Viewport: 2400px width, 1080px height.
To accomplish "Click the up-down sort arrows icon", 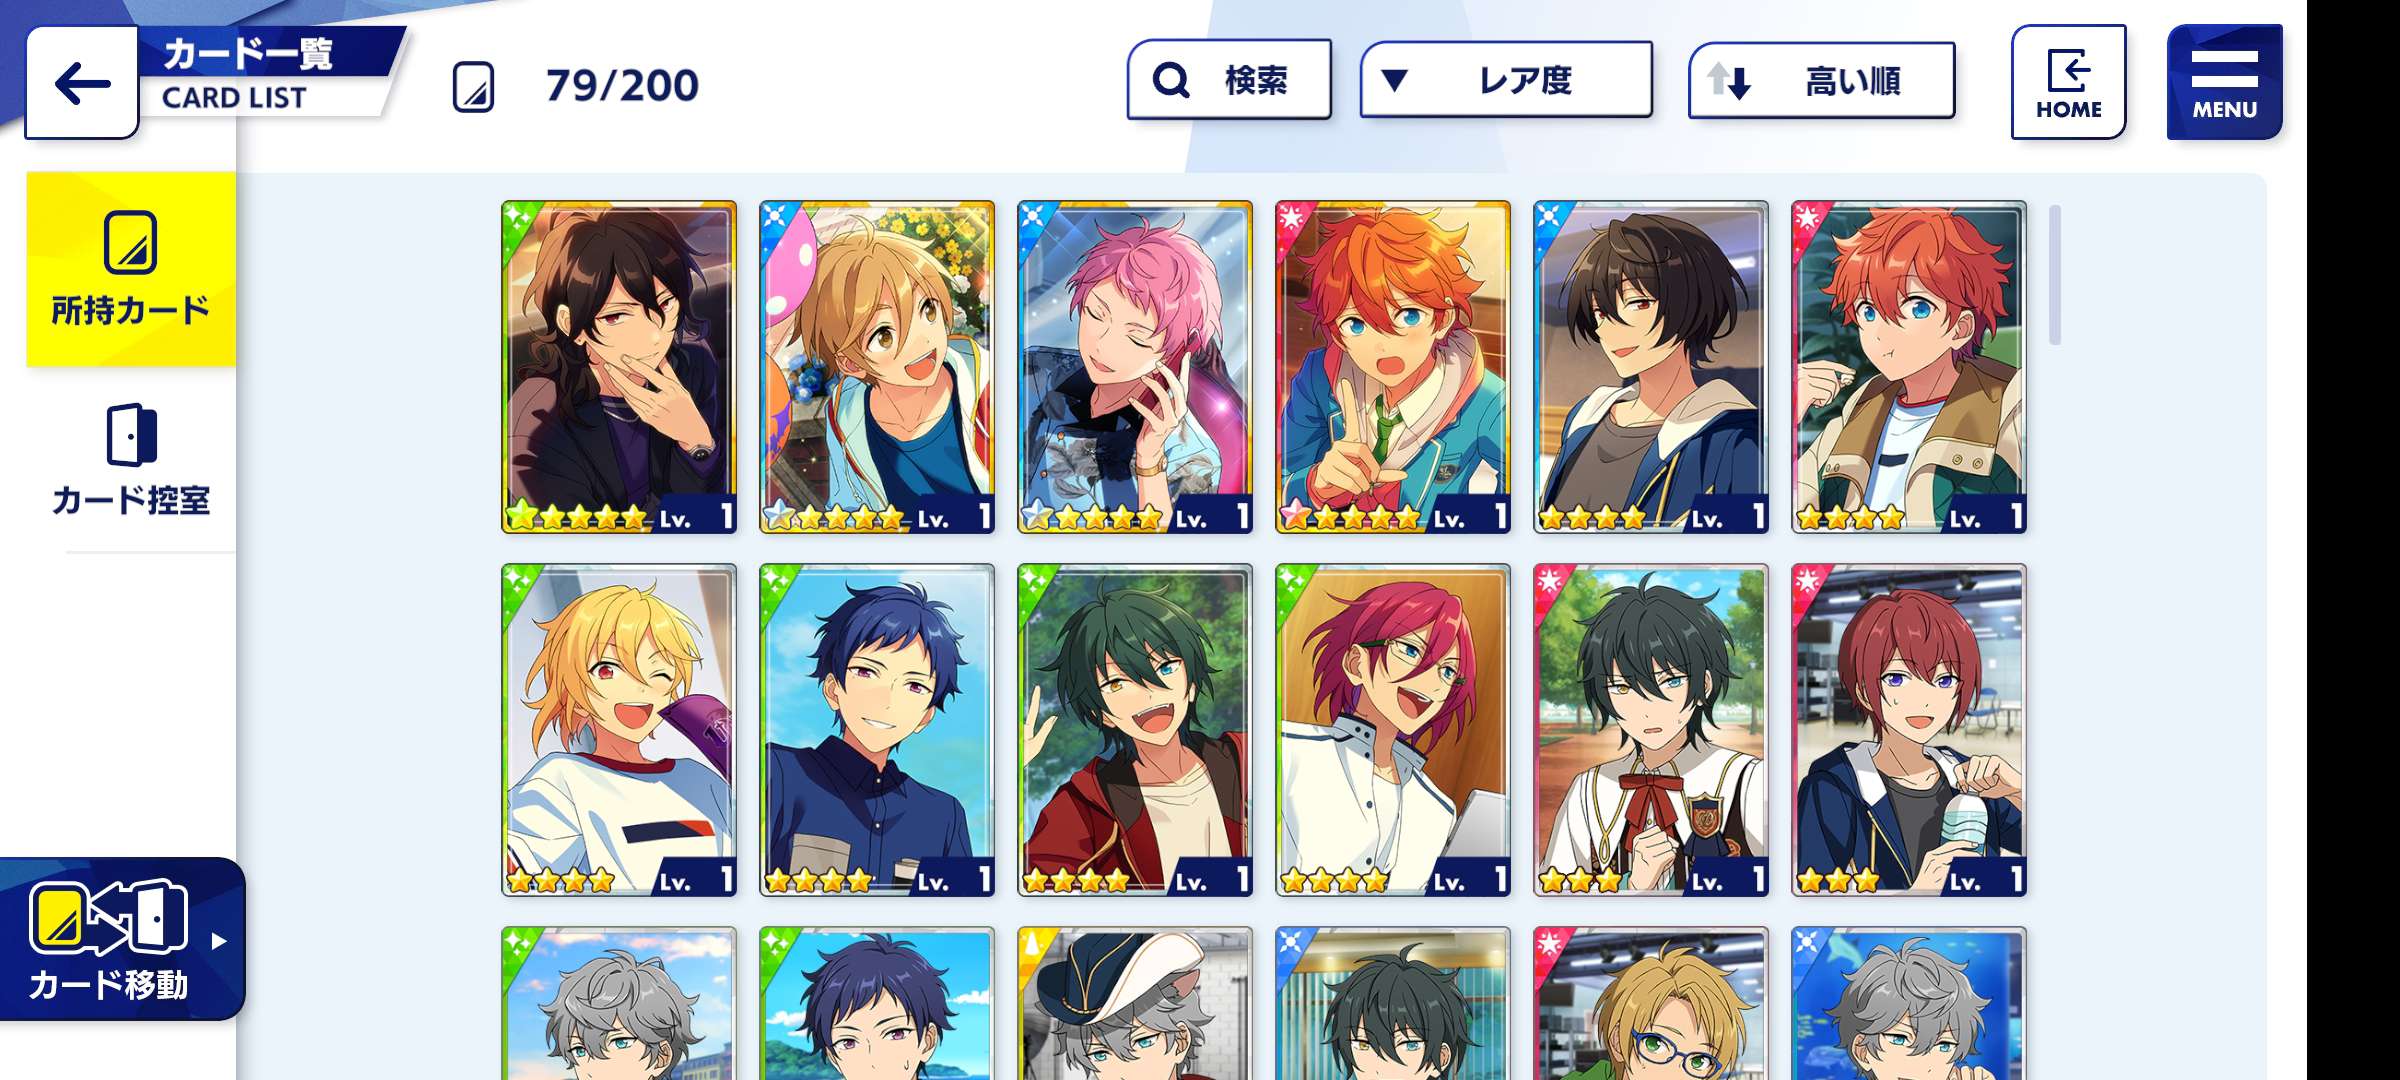I will (x=1728, y=80).
